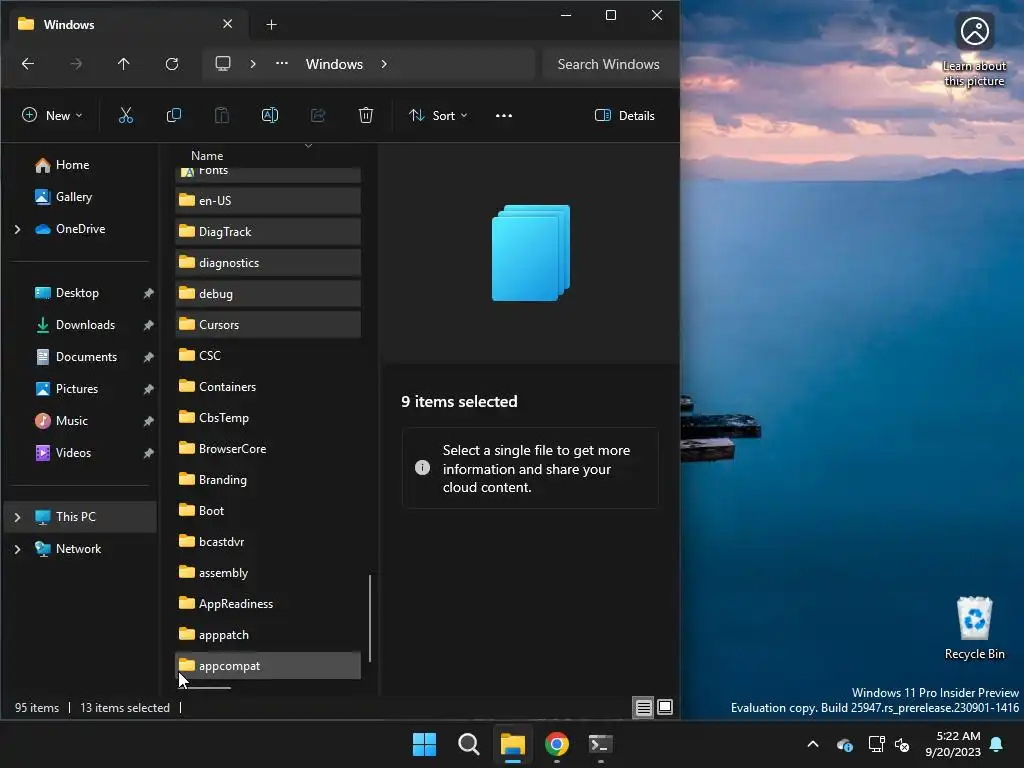Click the file list vertical scrollbar
Image resolution: width=1024 pixels, height=768 pixels.
(370, 618)
